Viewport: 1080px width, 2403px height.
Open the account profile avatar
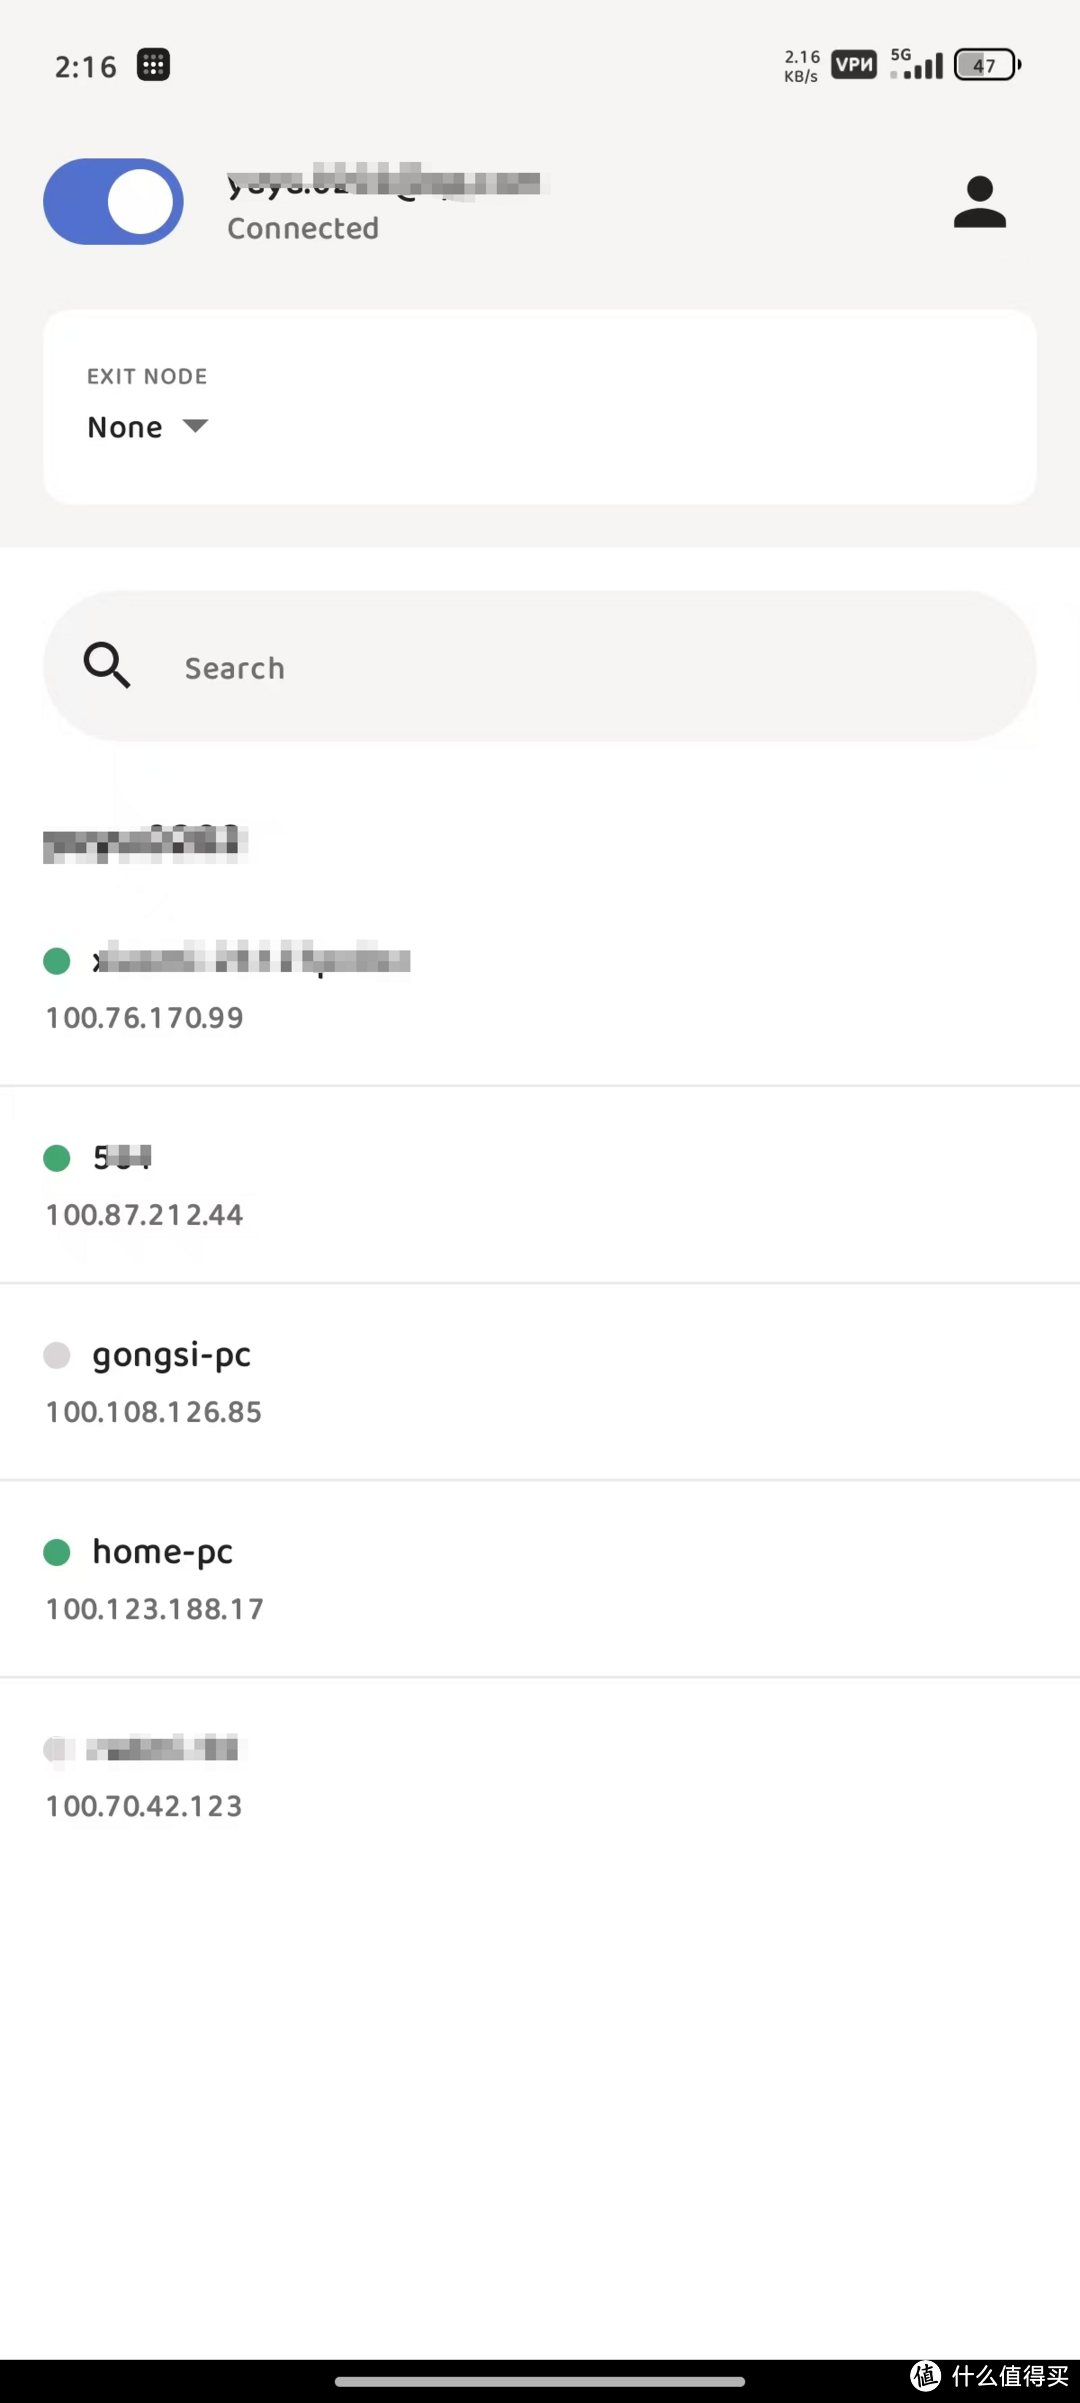[x=979, y=201]
